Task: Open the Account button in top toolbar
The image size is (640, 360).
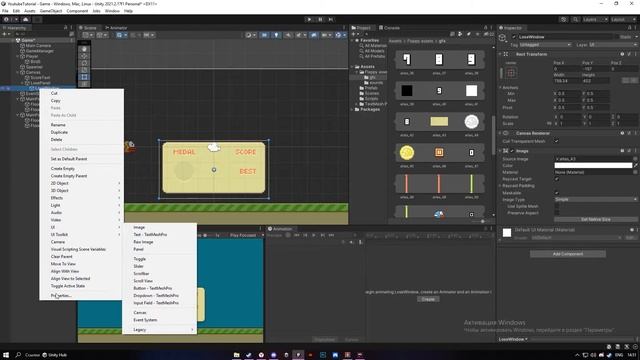Action: tap(9, 19)
